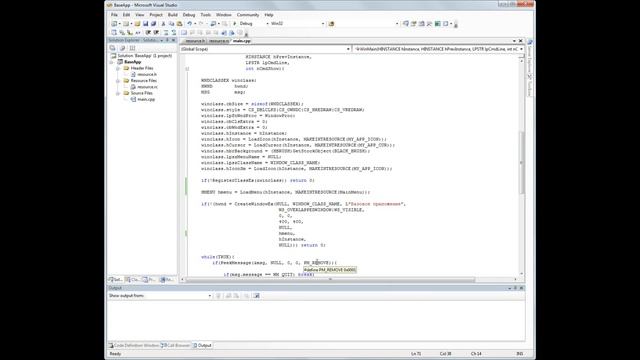Select the main.cpp editor tab
The height and width of the screenshot is (360, 640).
pos(242,41)
